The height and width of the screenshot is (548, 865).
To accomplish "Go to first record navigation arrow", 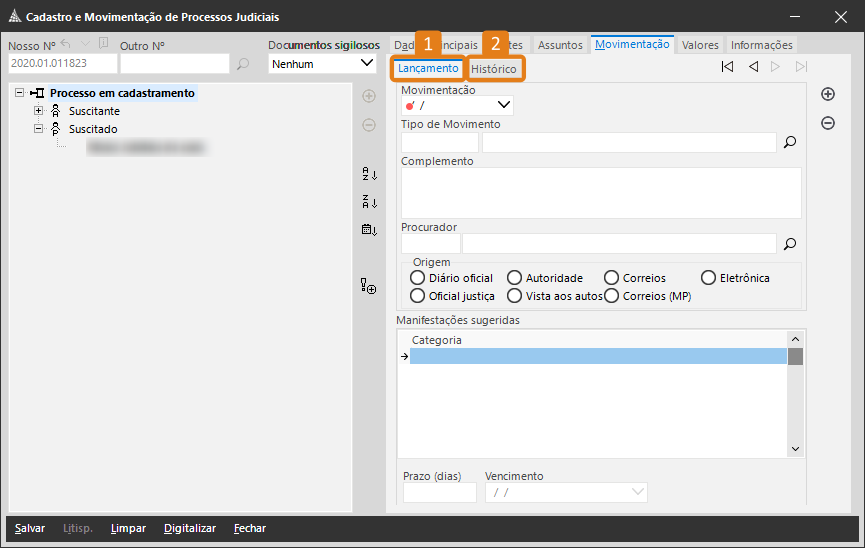I will coord(727,67).
